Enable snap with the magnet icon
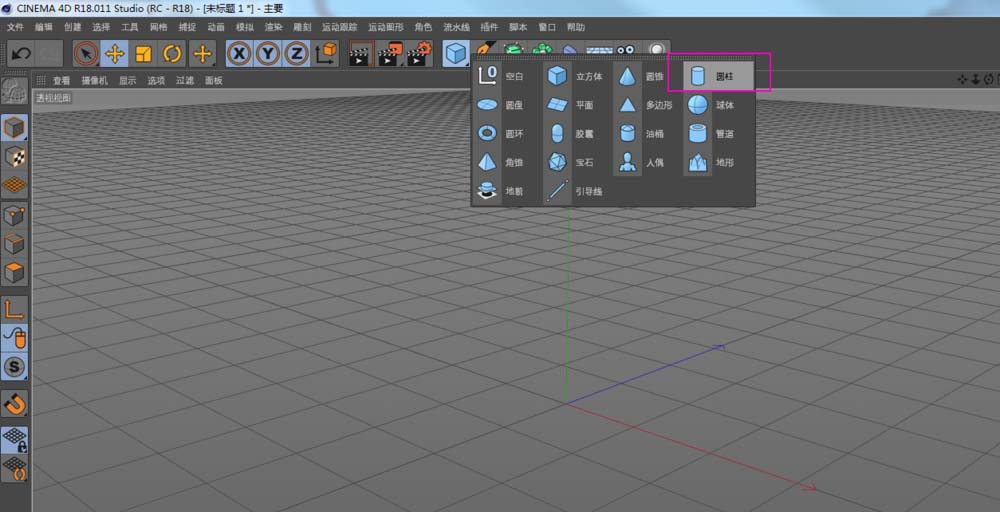1000x512 pixels. tap(15, 403)
